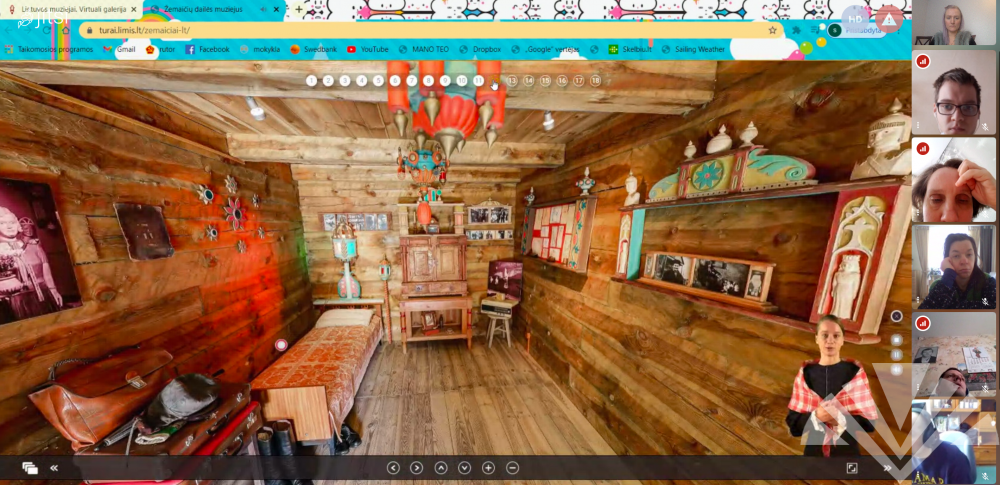This screenshot has width=1000, height=485.
Task: Select panorama scene 6
Action: 395,80
